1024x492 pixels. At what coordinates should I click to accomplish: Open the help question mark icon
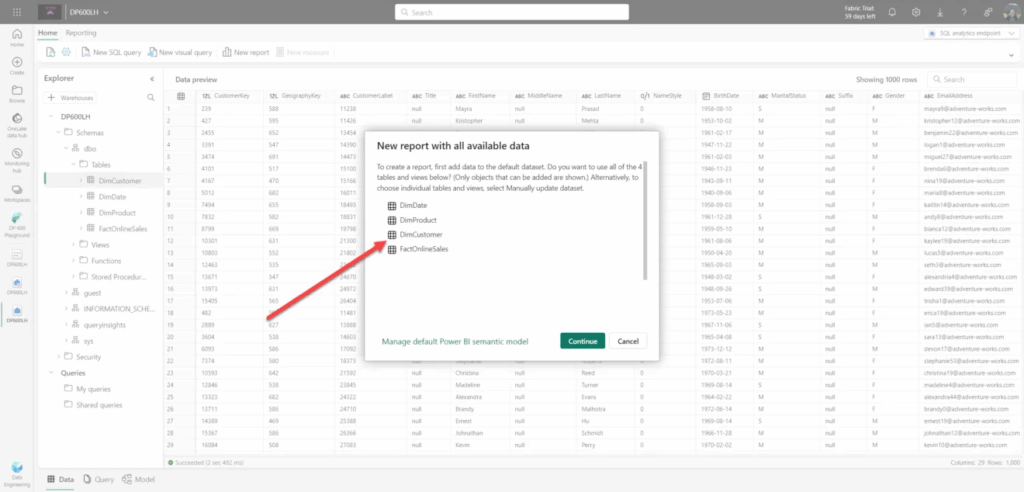964,12
